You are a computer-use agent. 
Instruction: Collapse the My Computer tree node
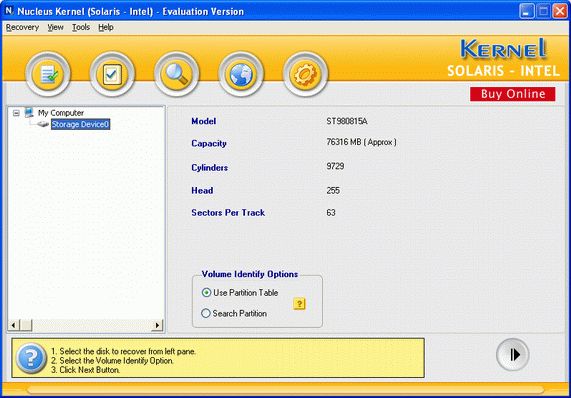coord(16,113)
